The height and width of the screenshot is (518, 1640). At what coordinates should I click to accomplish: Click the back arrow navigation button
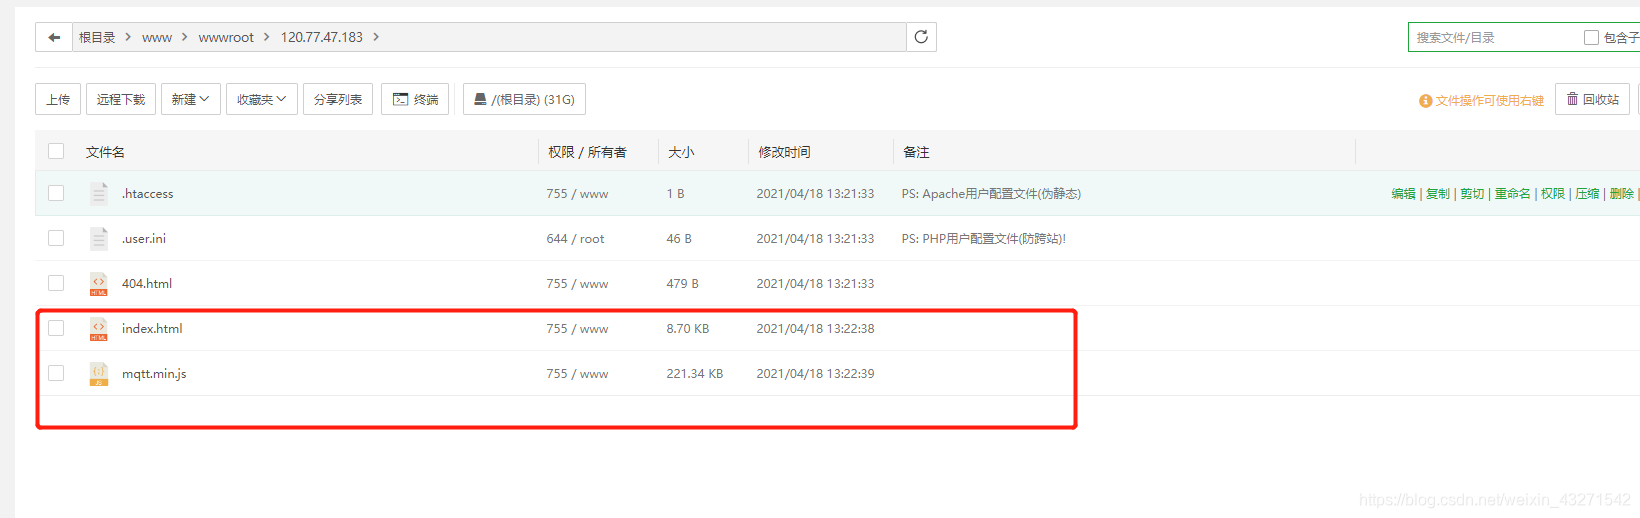point(54,37)
